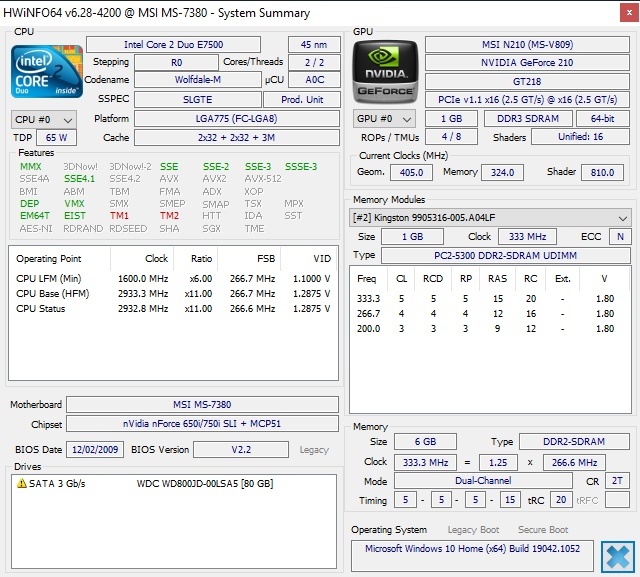Open the GPU #0 selector dropdown
Viewport: 640px width, 577px height.
384,119
